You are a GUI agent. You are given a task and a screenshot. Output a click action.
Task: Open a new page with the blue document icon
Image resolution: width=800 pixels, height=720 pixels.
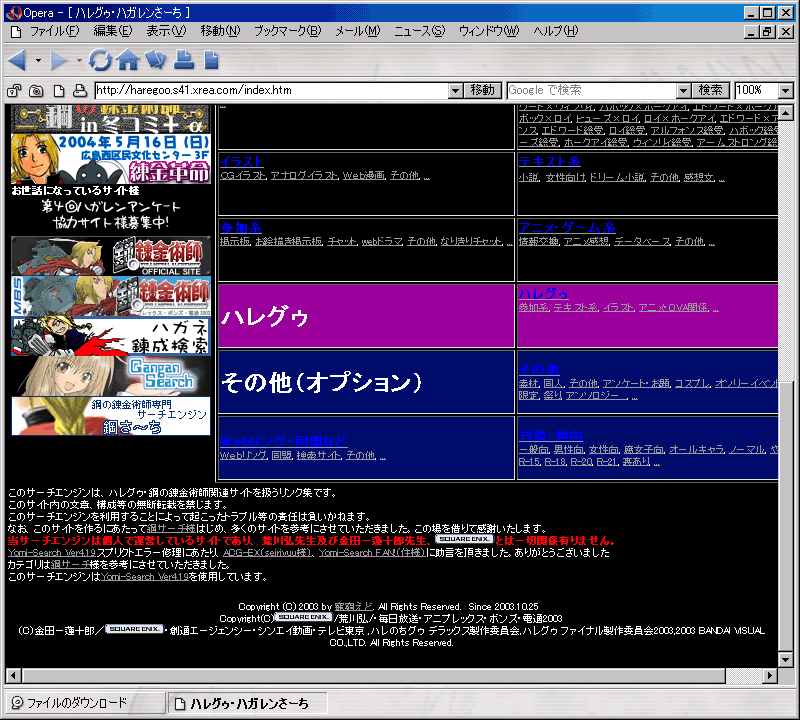click(211, 60)
